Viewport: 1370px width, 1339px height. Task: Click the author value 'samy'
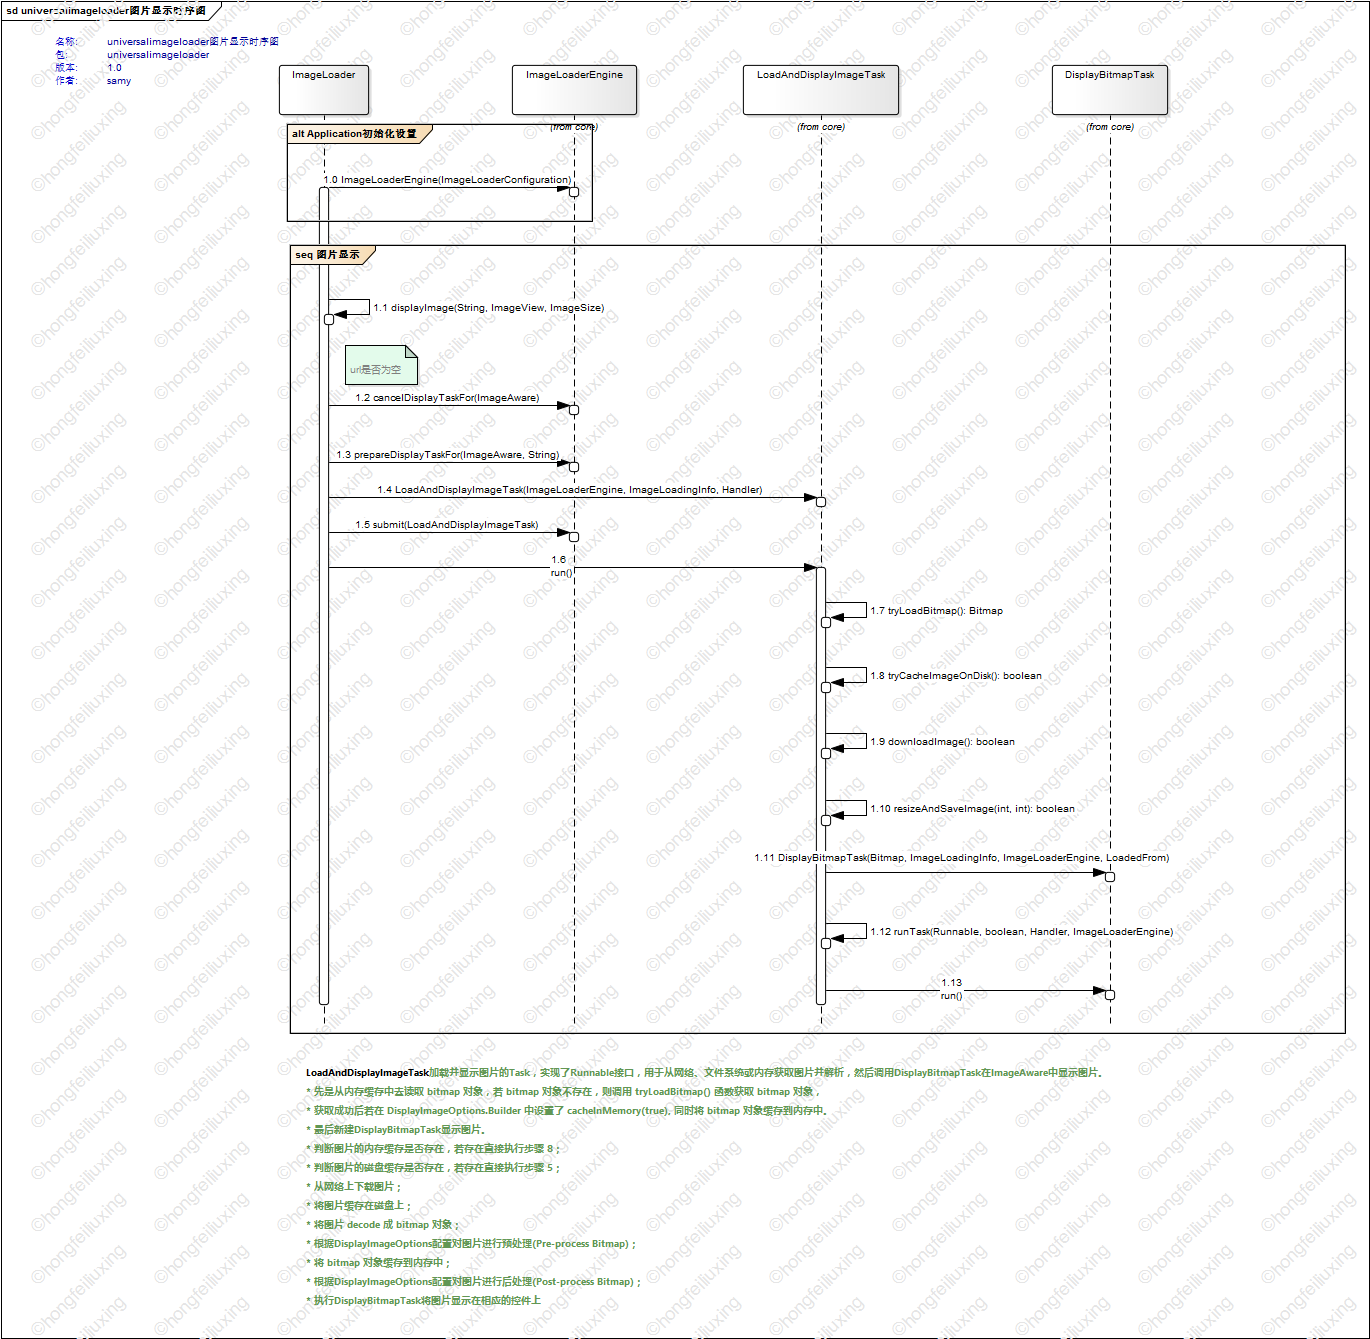(119, 81)
